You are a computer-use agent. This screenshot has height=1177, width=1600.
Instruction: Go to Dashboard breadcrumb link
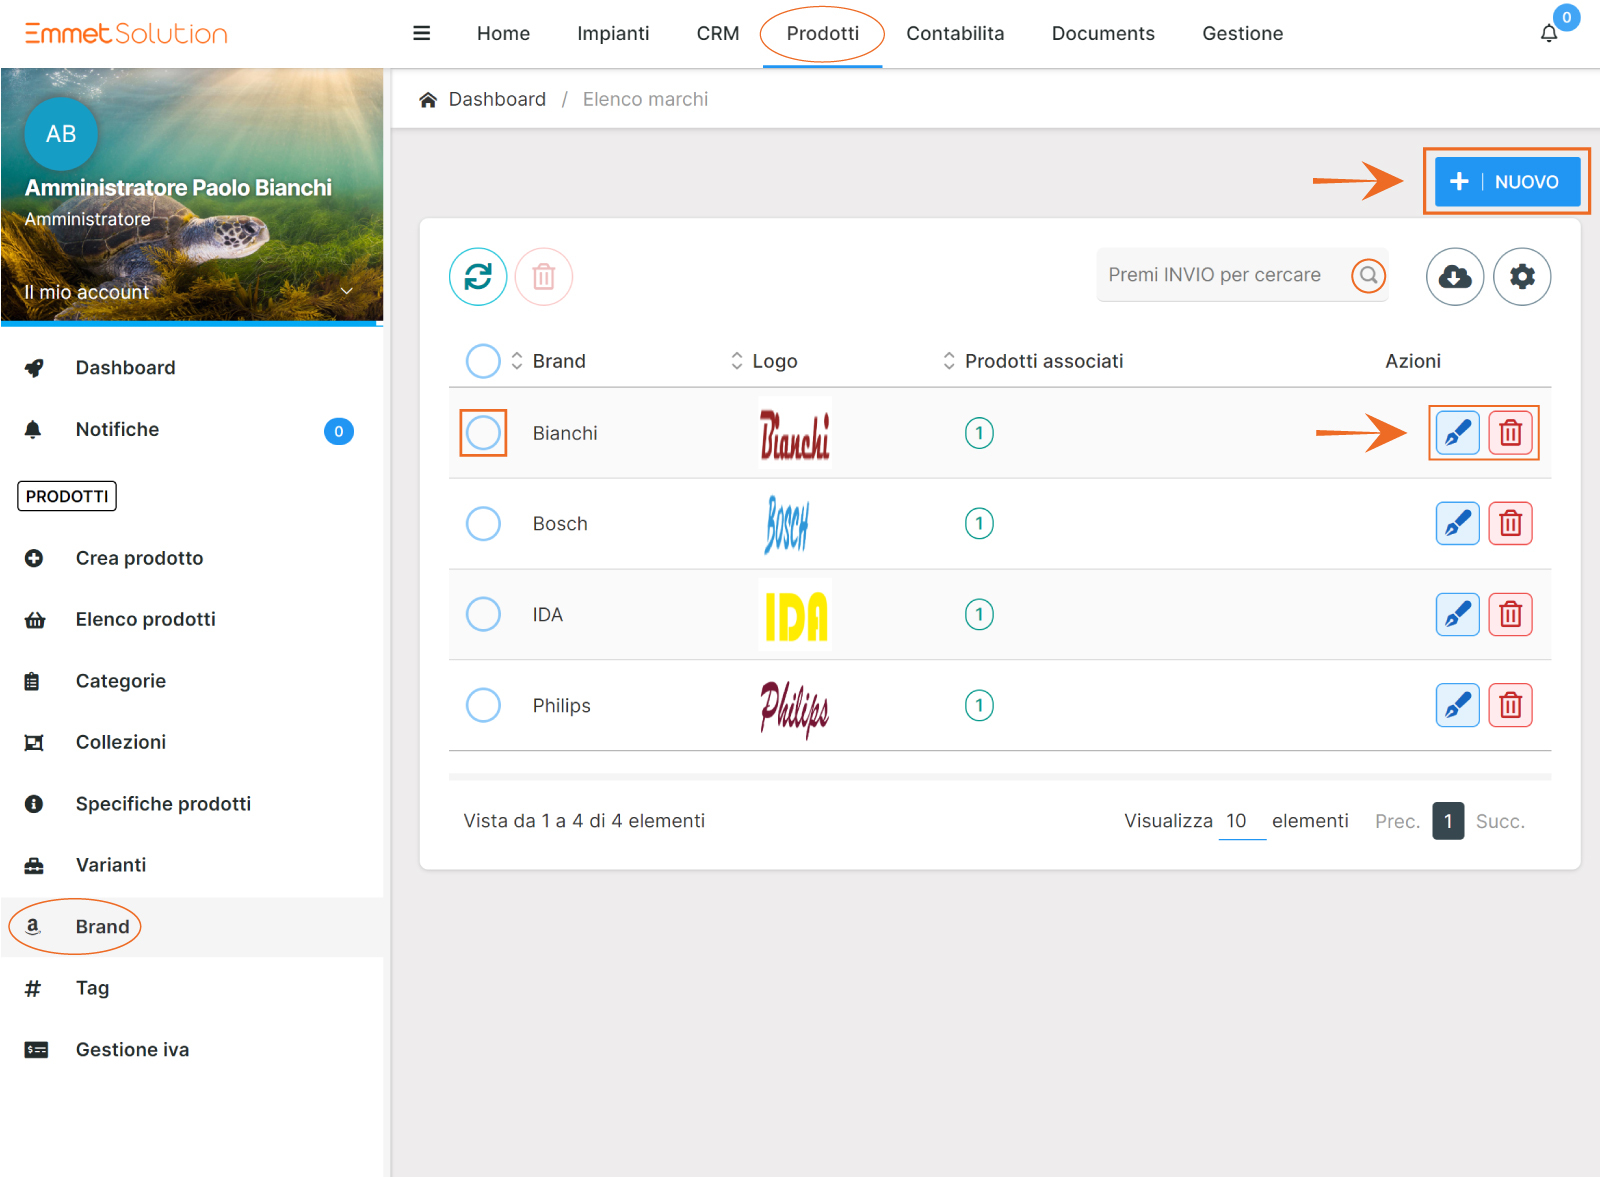tap(496, 99)
